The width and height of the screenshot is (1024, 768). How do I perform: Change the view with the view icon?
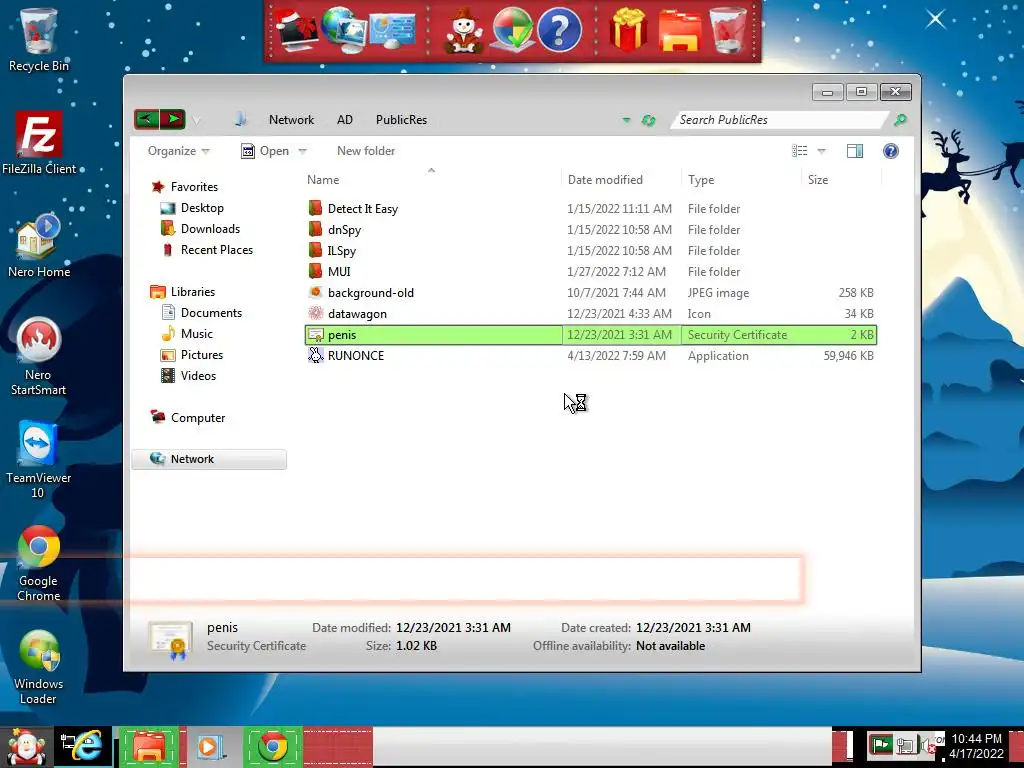pyautogui.click(x=800, y=151)
